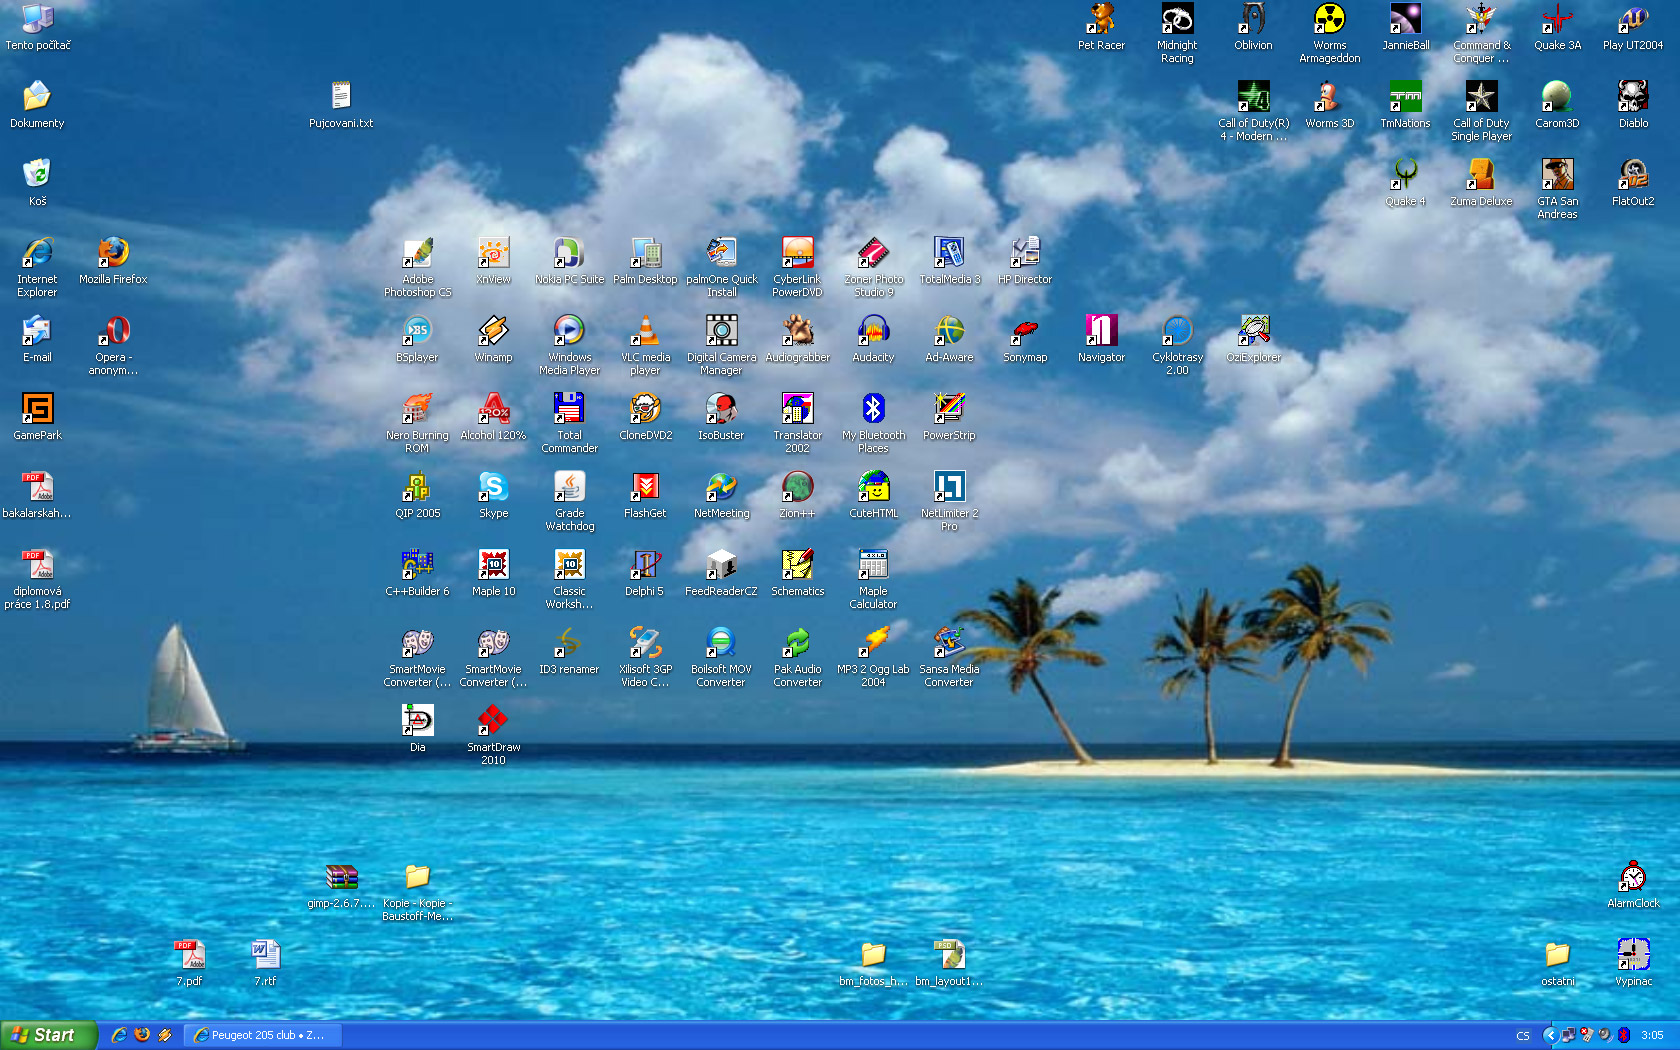The height and width of the screenshot is (1050, 1680).
Task: Click the Winamp shortcut icon
Action: [493, 332]
